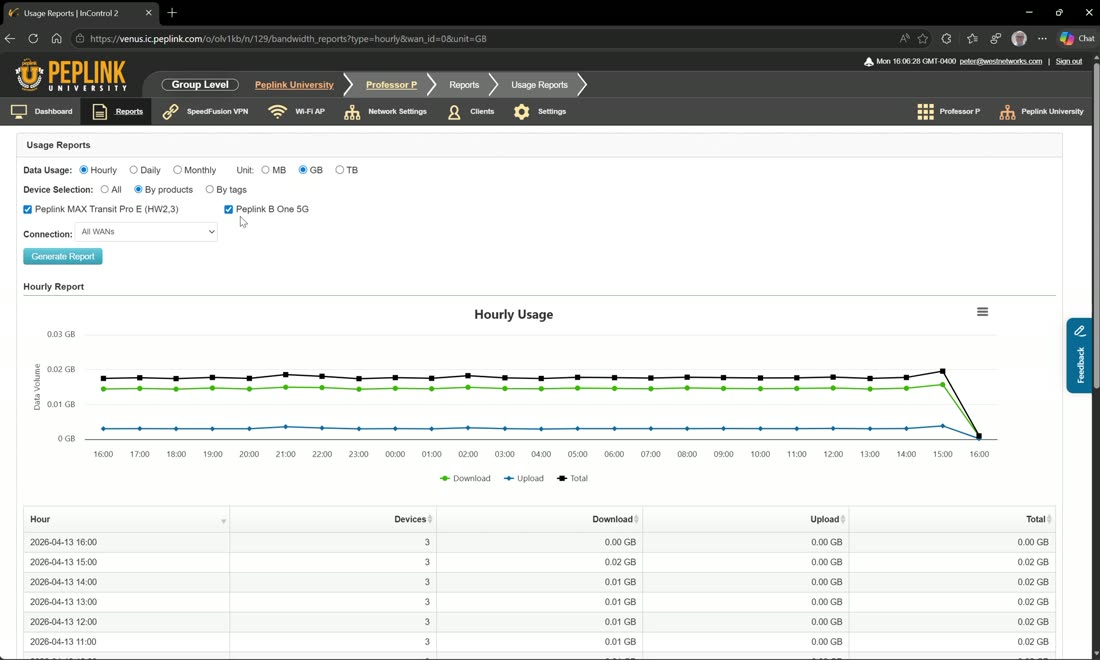Click the Feedback pencil icon
Screen dimensions: 1100x660
click(1080, 331)
